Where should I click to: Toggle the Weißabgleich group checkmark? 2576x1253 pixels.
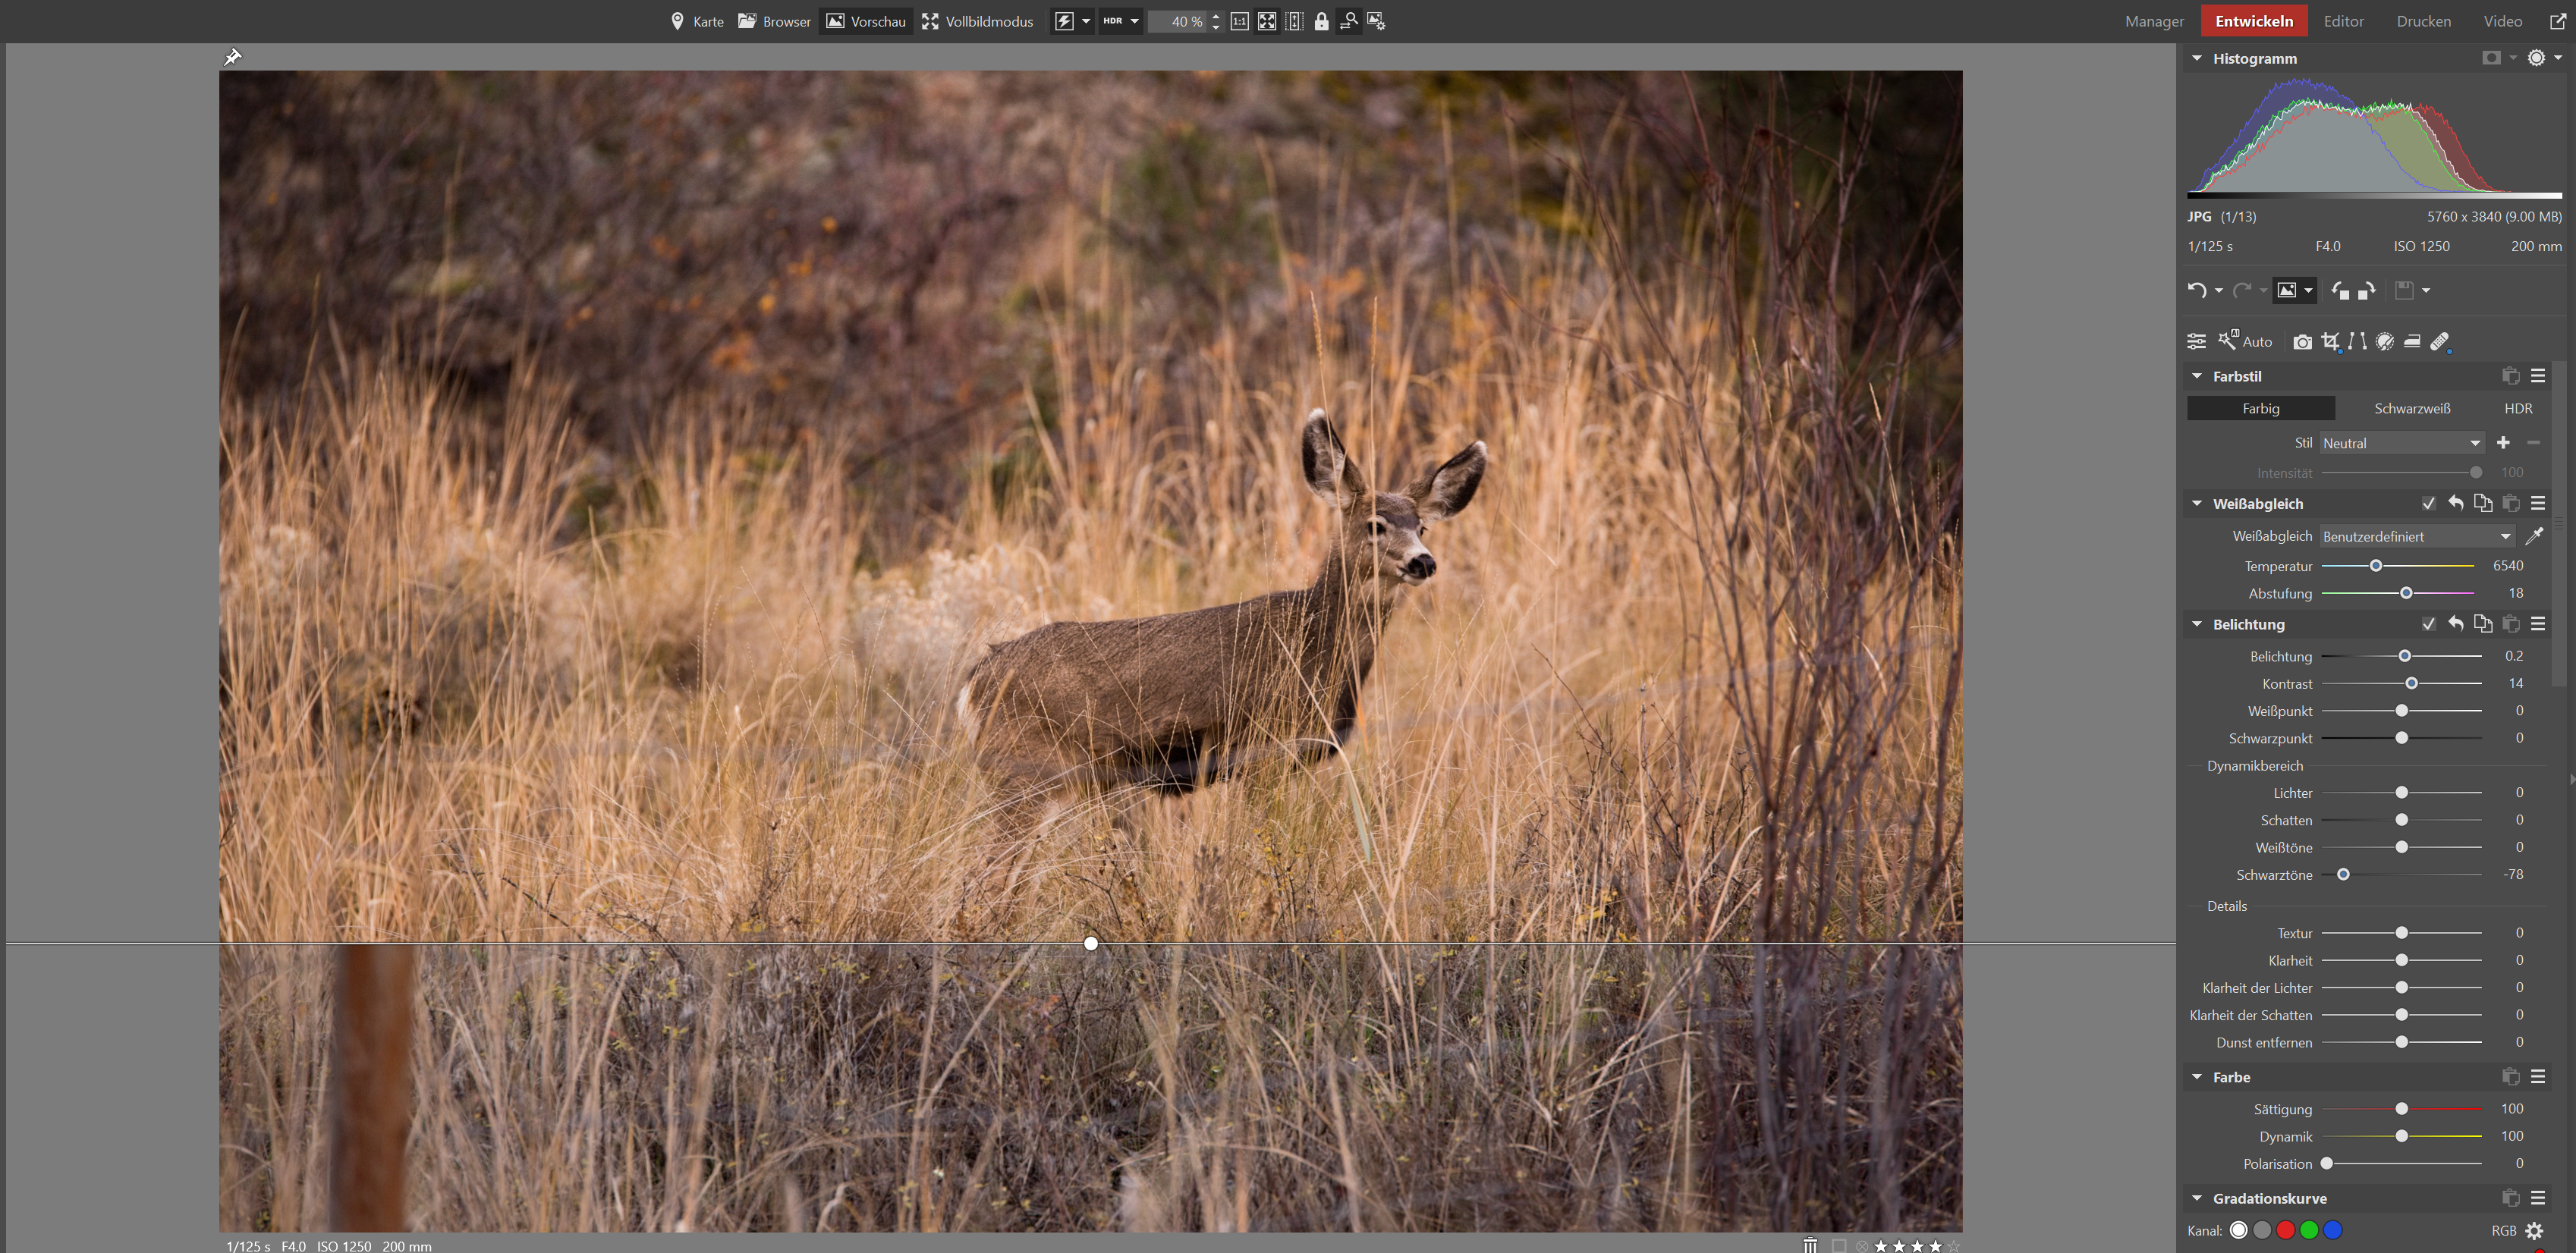(x=2428, y=504)
